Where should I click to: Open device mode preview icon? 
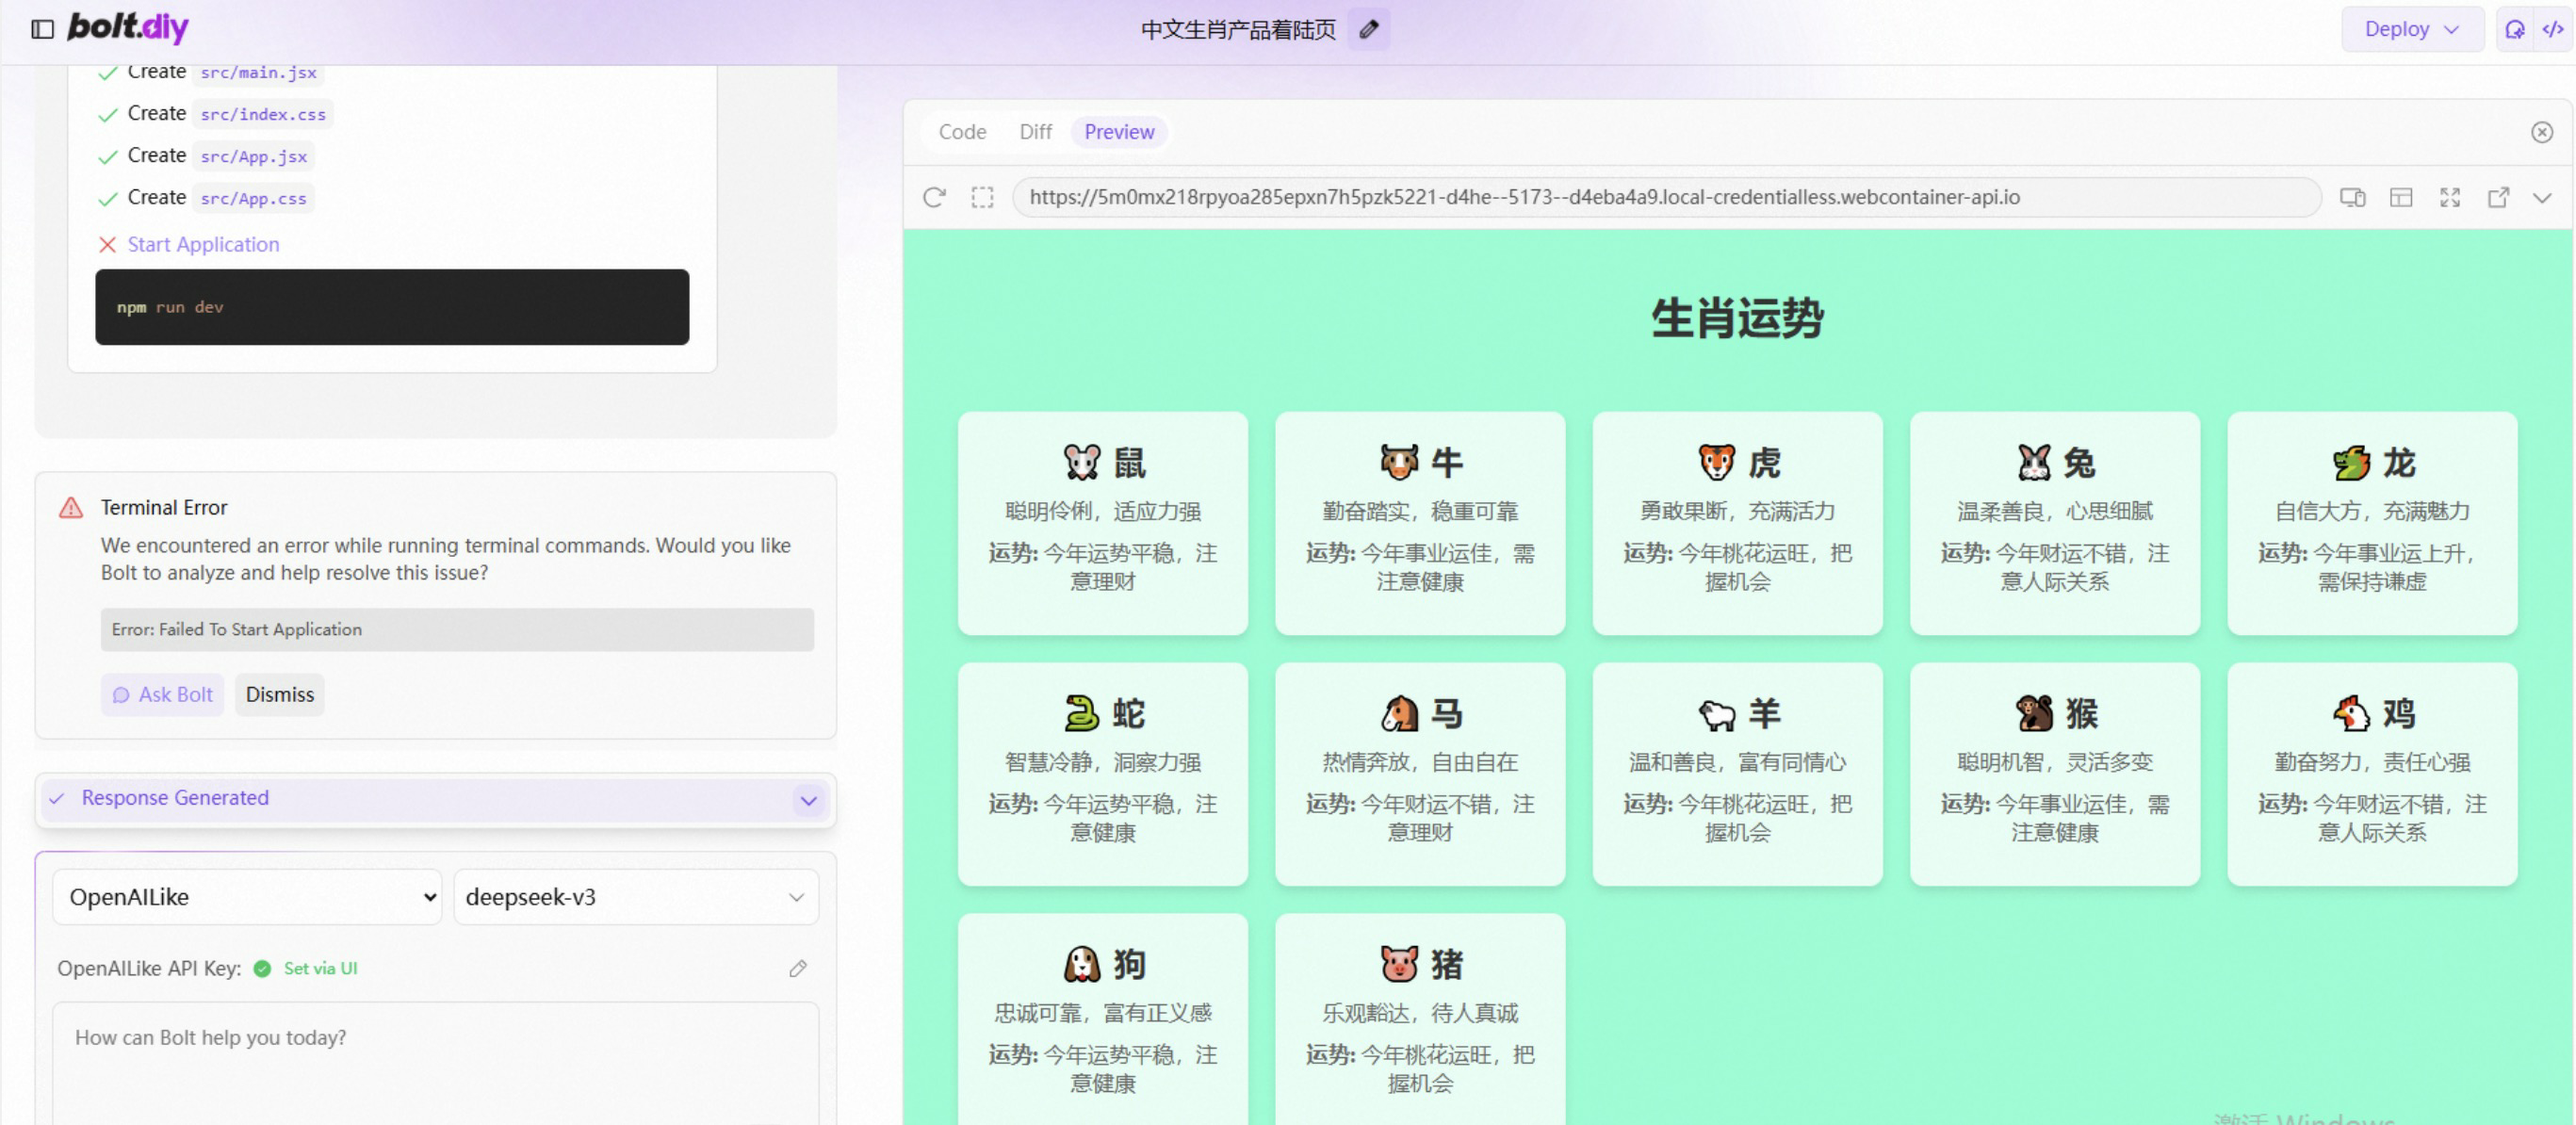coord(2352,197)
